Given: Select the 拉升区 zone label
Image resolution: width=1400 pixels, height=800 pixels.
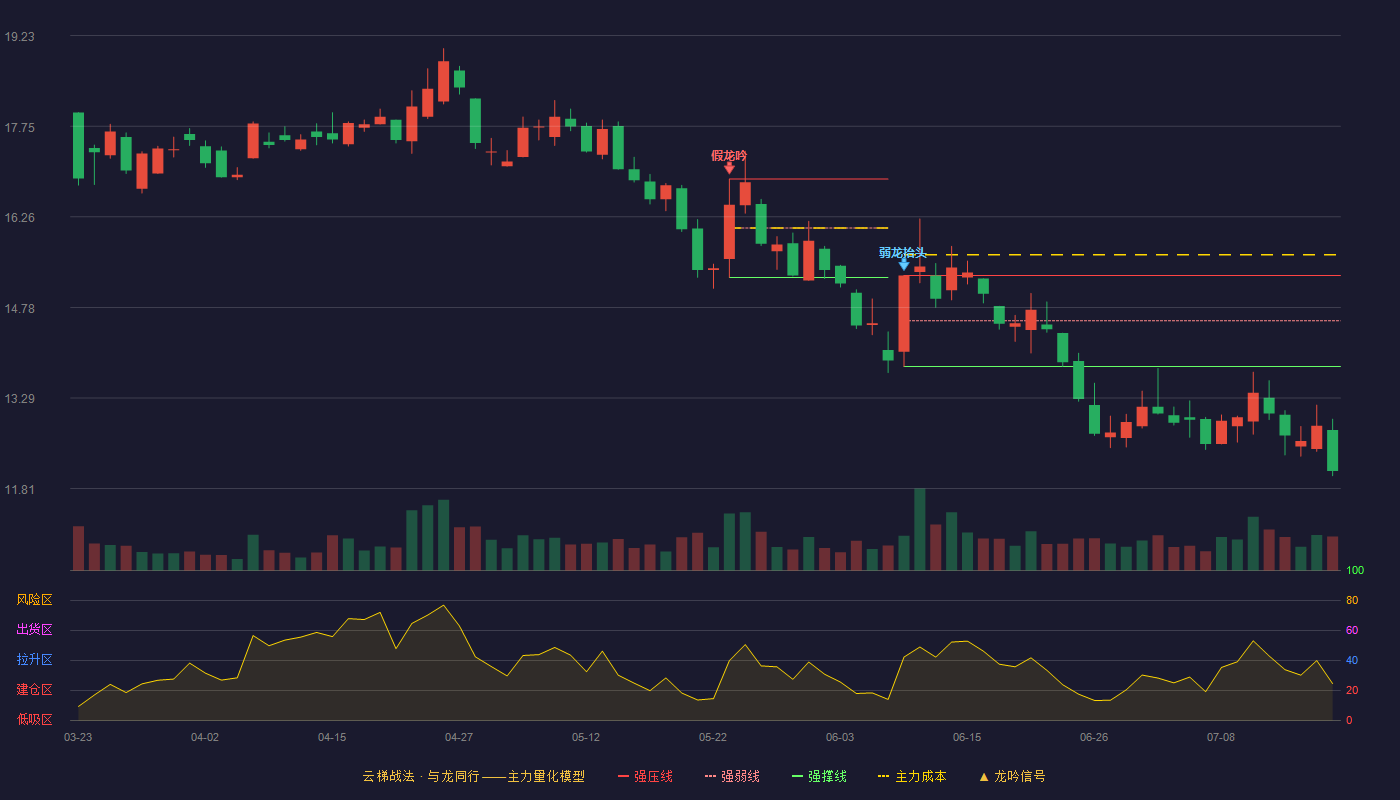Looking at the screenshot, I should click(34, 660).
